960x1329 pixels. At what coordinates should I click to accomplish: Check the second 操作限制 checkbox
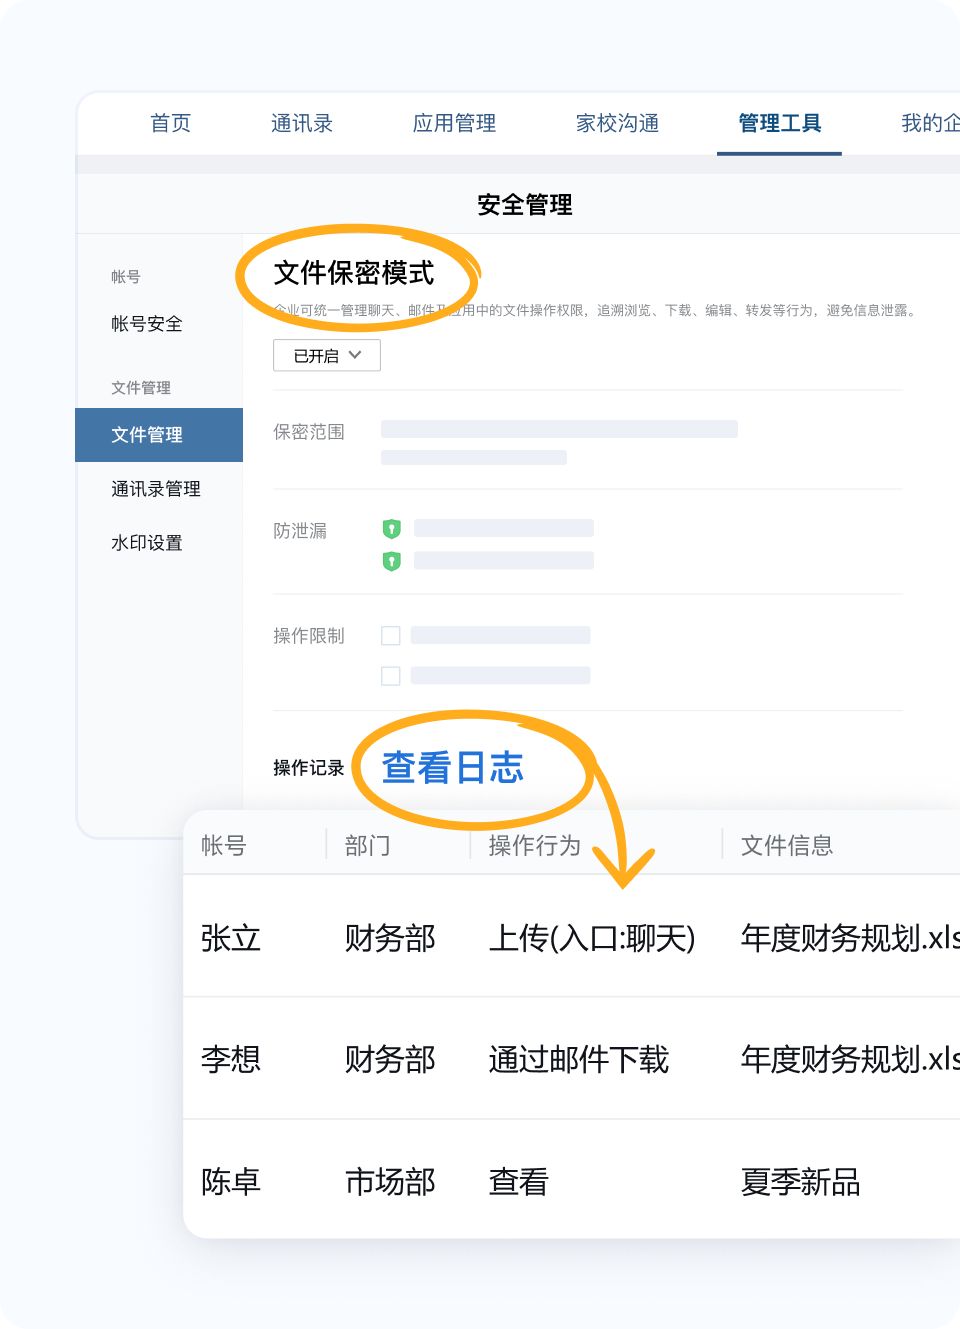click(x=390, y=675)
